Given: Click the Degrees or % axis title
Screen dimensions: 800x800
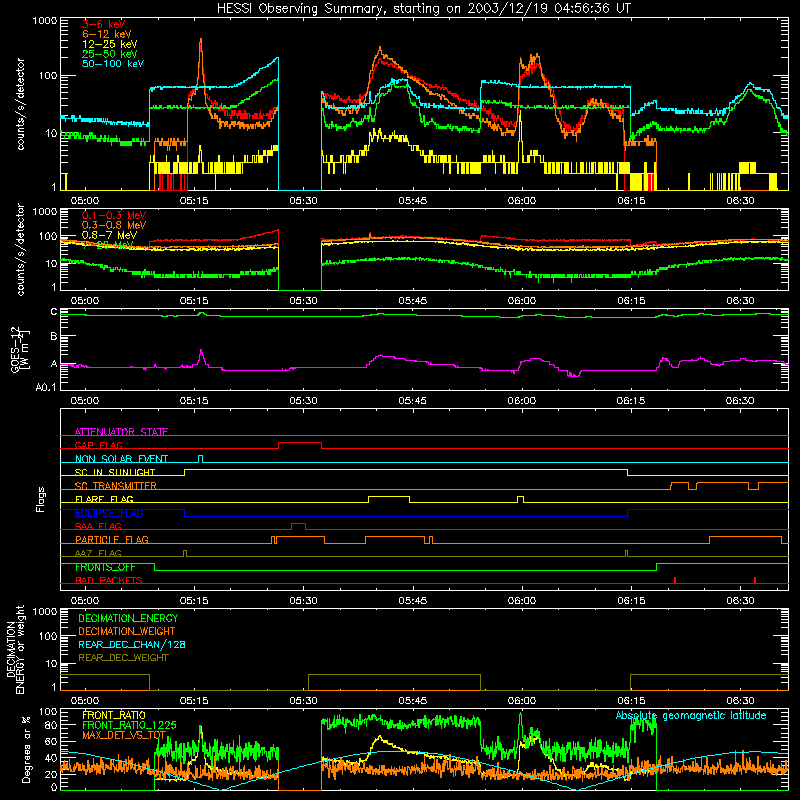Looking at the screenshot, I should tap(26, 749).
